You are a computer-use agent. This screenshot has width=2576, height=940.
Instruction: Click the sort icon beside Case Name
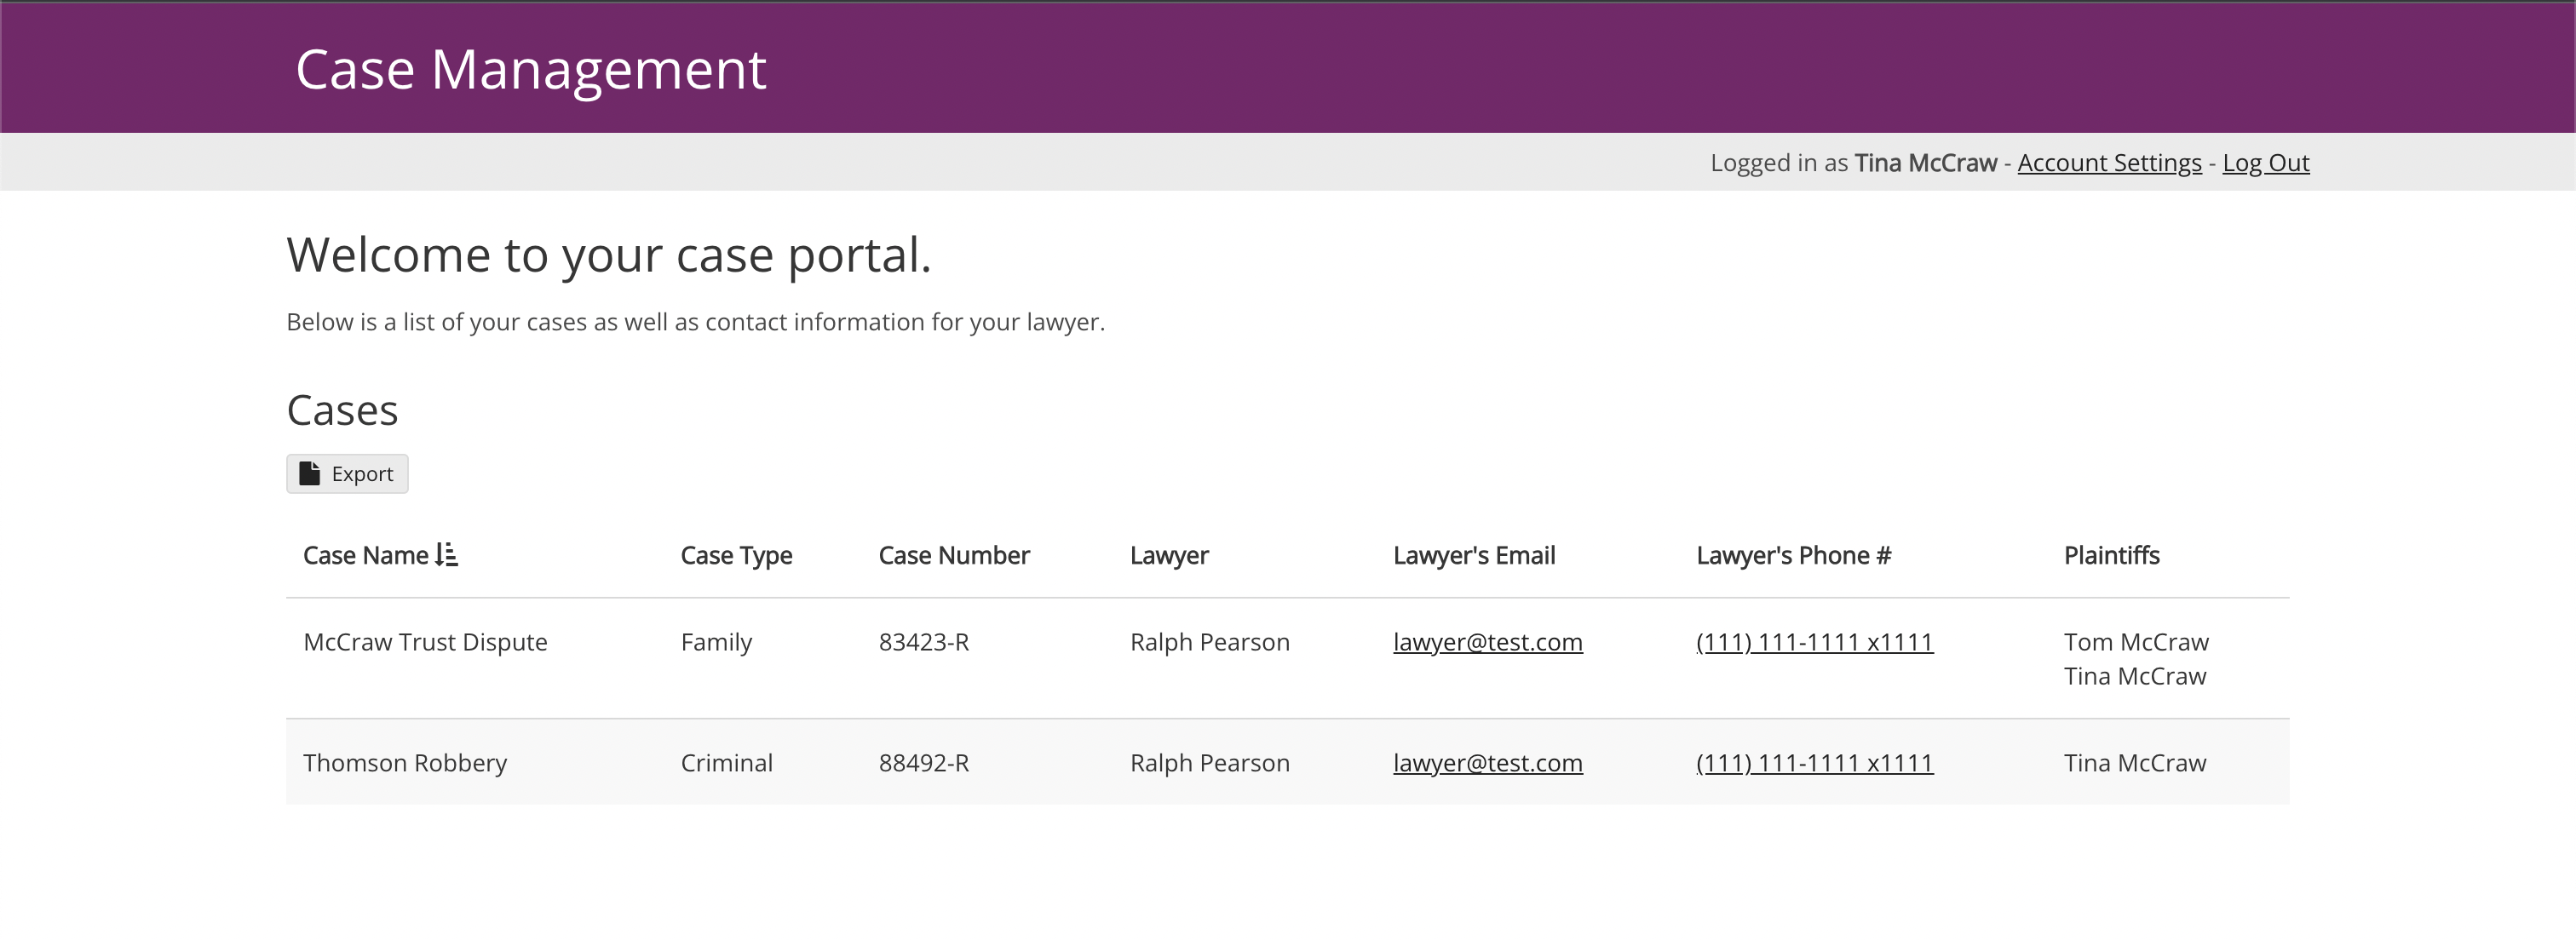point(446,554)
